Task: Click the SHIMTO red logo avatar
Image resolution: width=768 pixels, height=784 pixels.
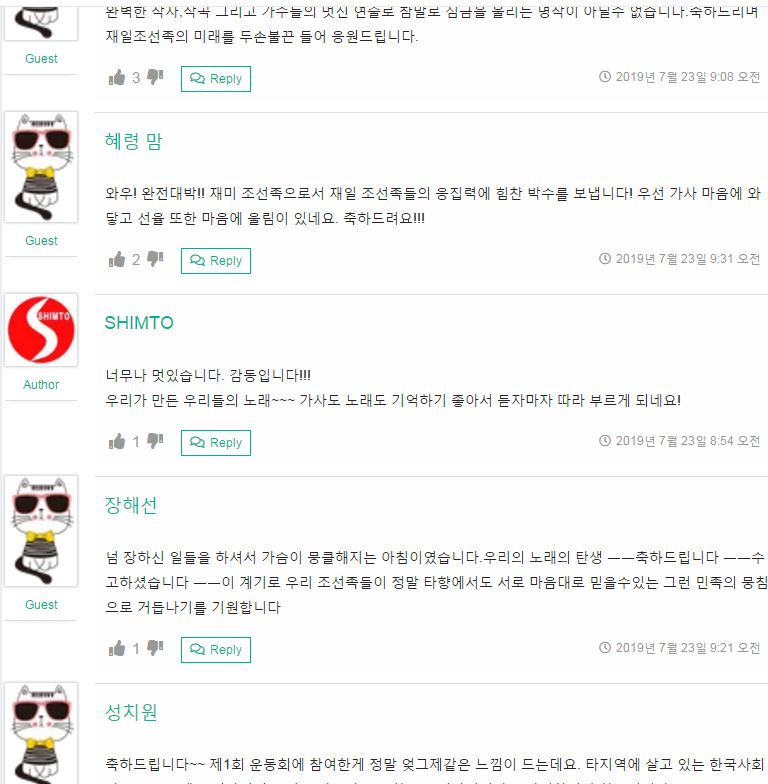Action: (41, 330)
